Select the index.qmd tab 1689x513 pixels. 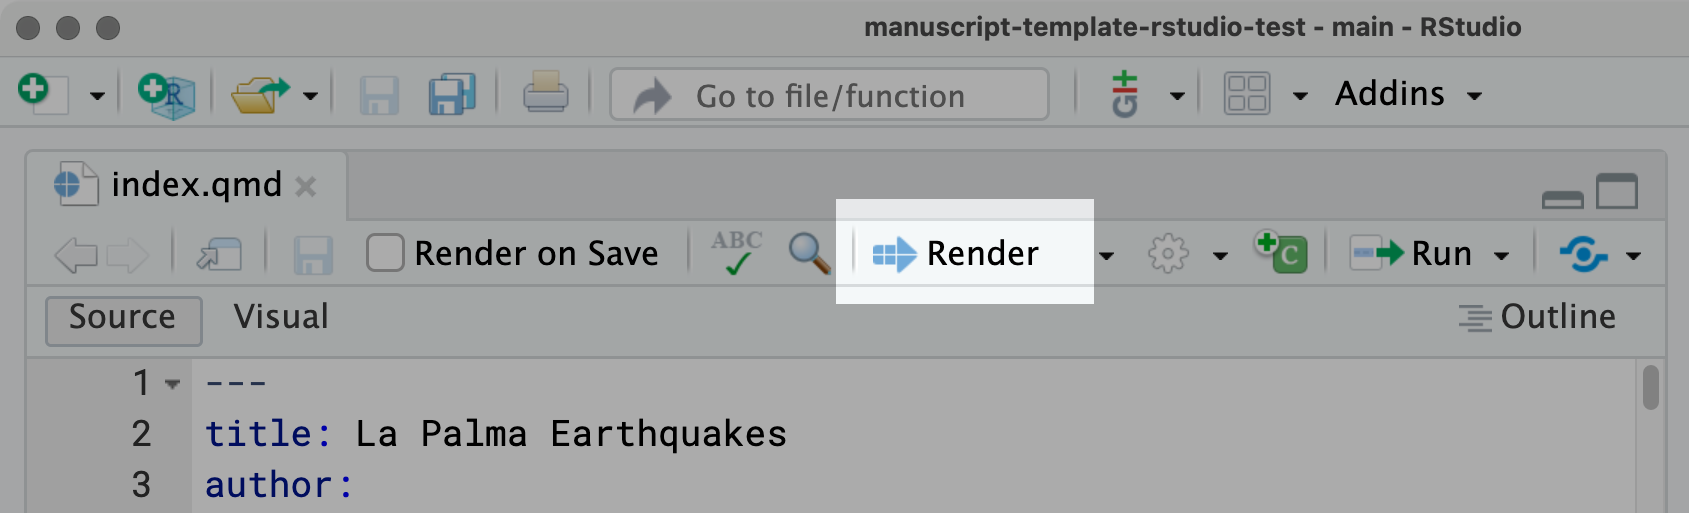point(196,185)
